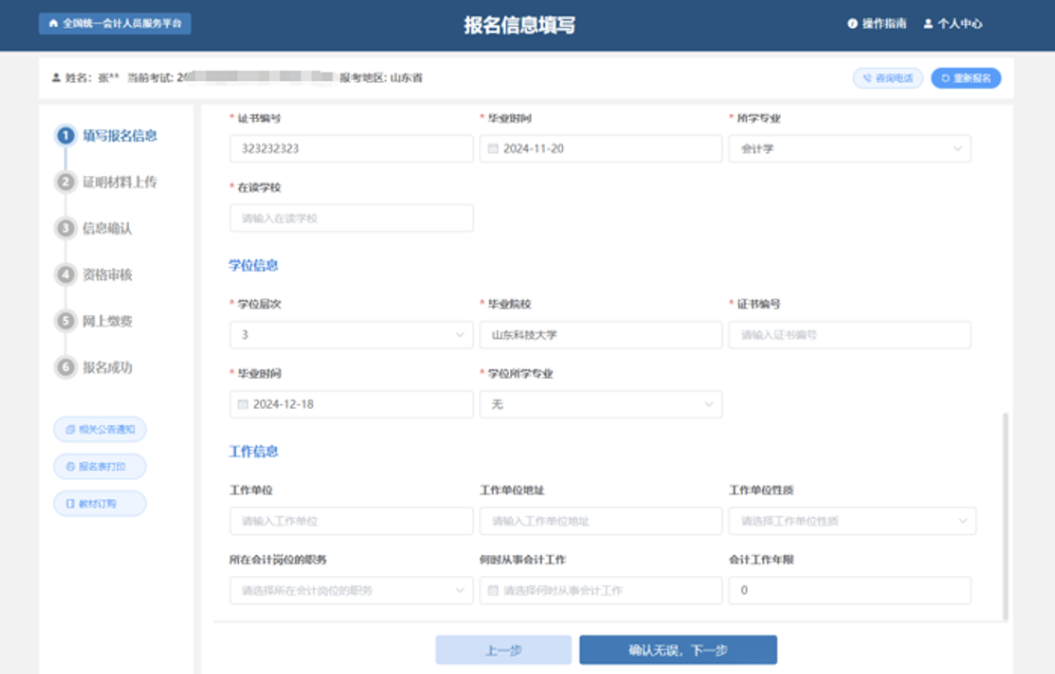The height and width of the screenshot is (674, 1055).
Task: Open the 学位所学专业 dropdown showing 无
Action: click(x=710, y=404)
